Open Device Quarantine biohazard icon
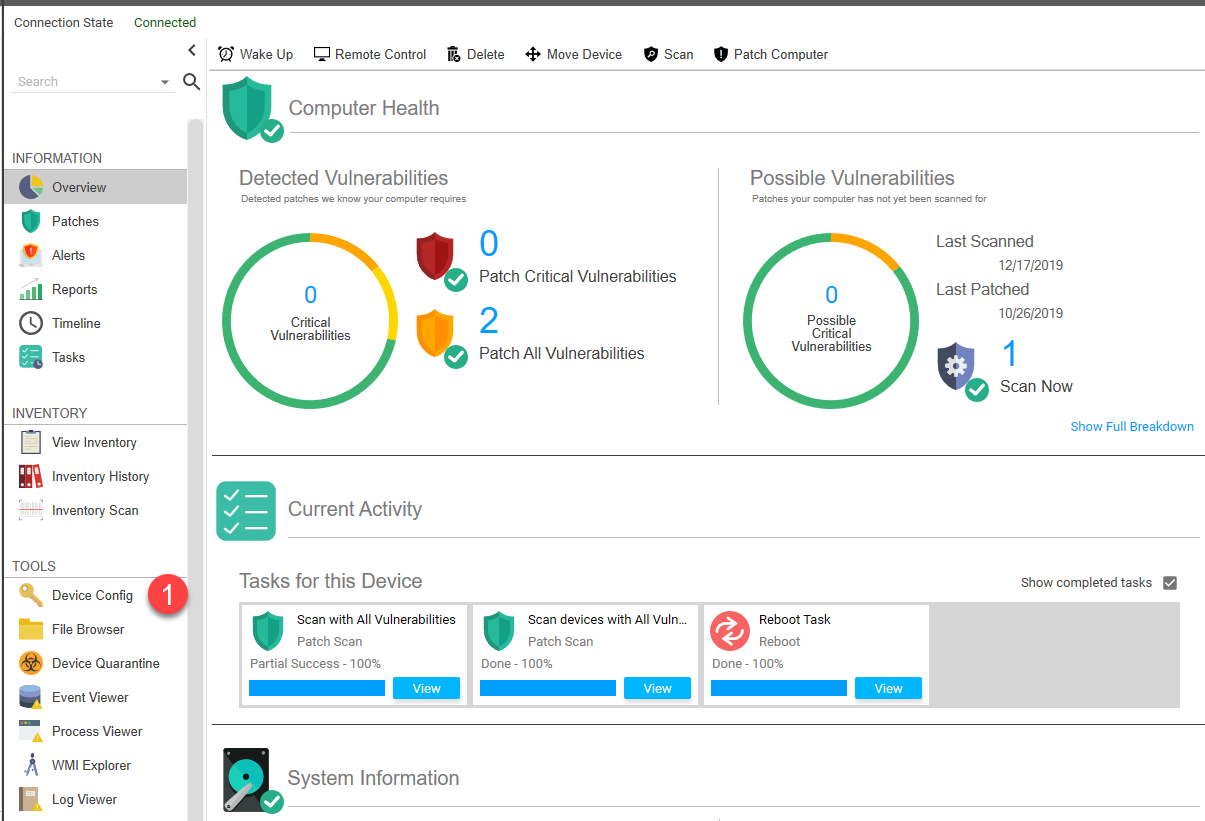 [x=31, y=663]
